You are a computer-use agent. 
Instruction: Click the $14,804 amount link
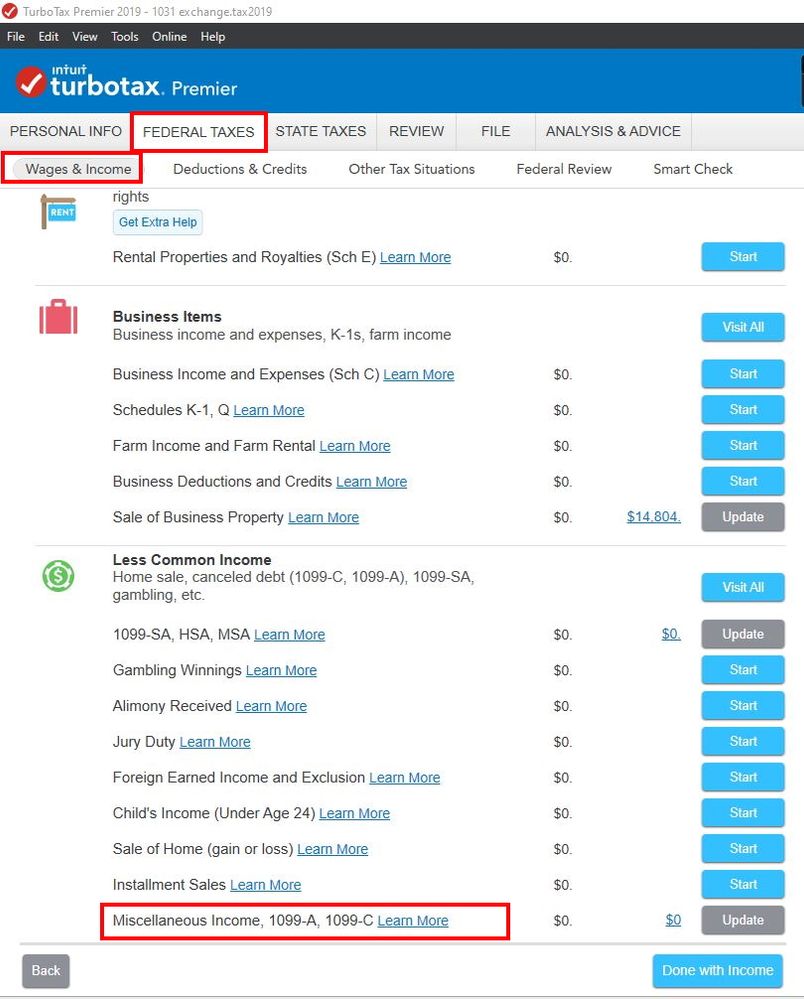pyautogui.click(x=654, y=517)
